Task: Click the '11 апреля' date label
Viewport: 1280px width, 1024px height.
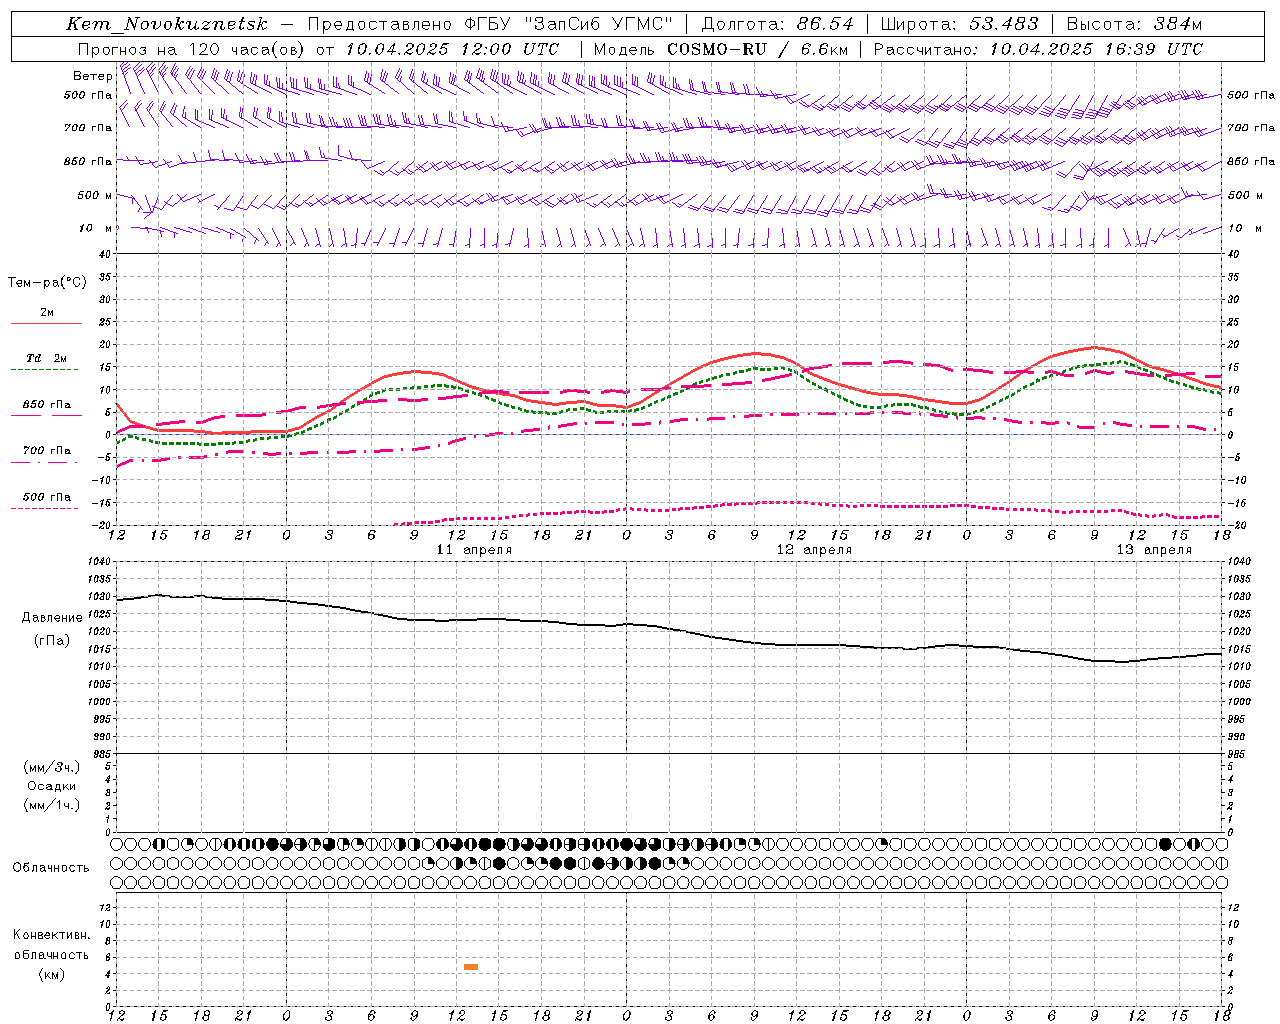Action: tap(475, 550)
